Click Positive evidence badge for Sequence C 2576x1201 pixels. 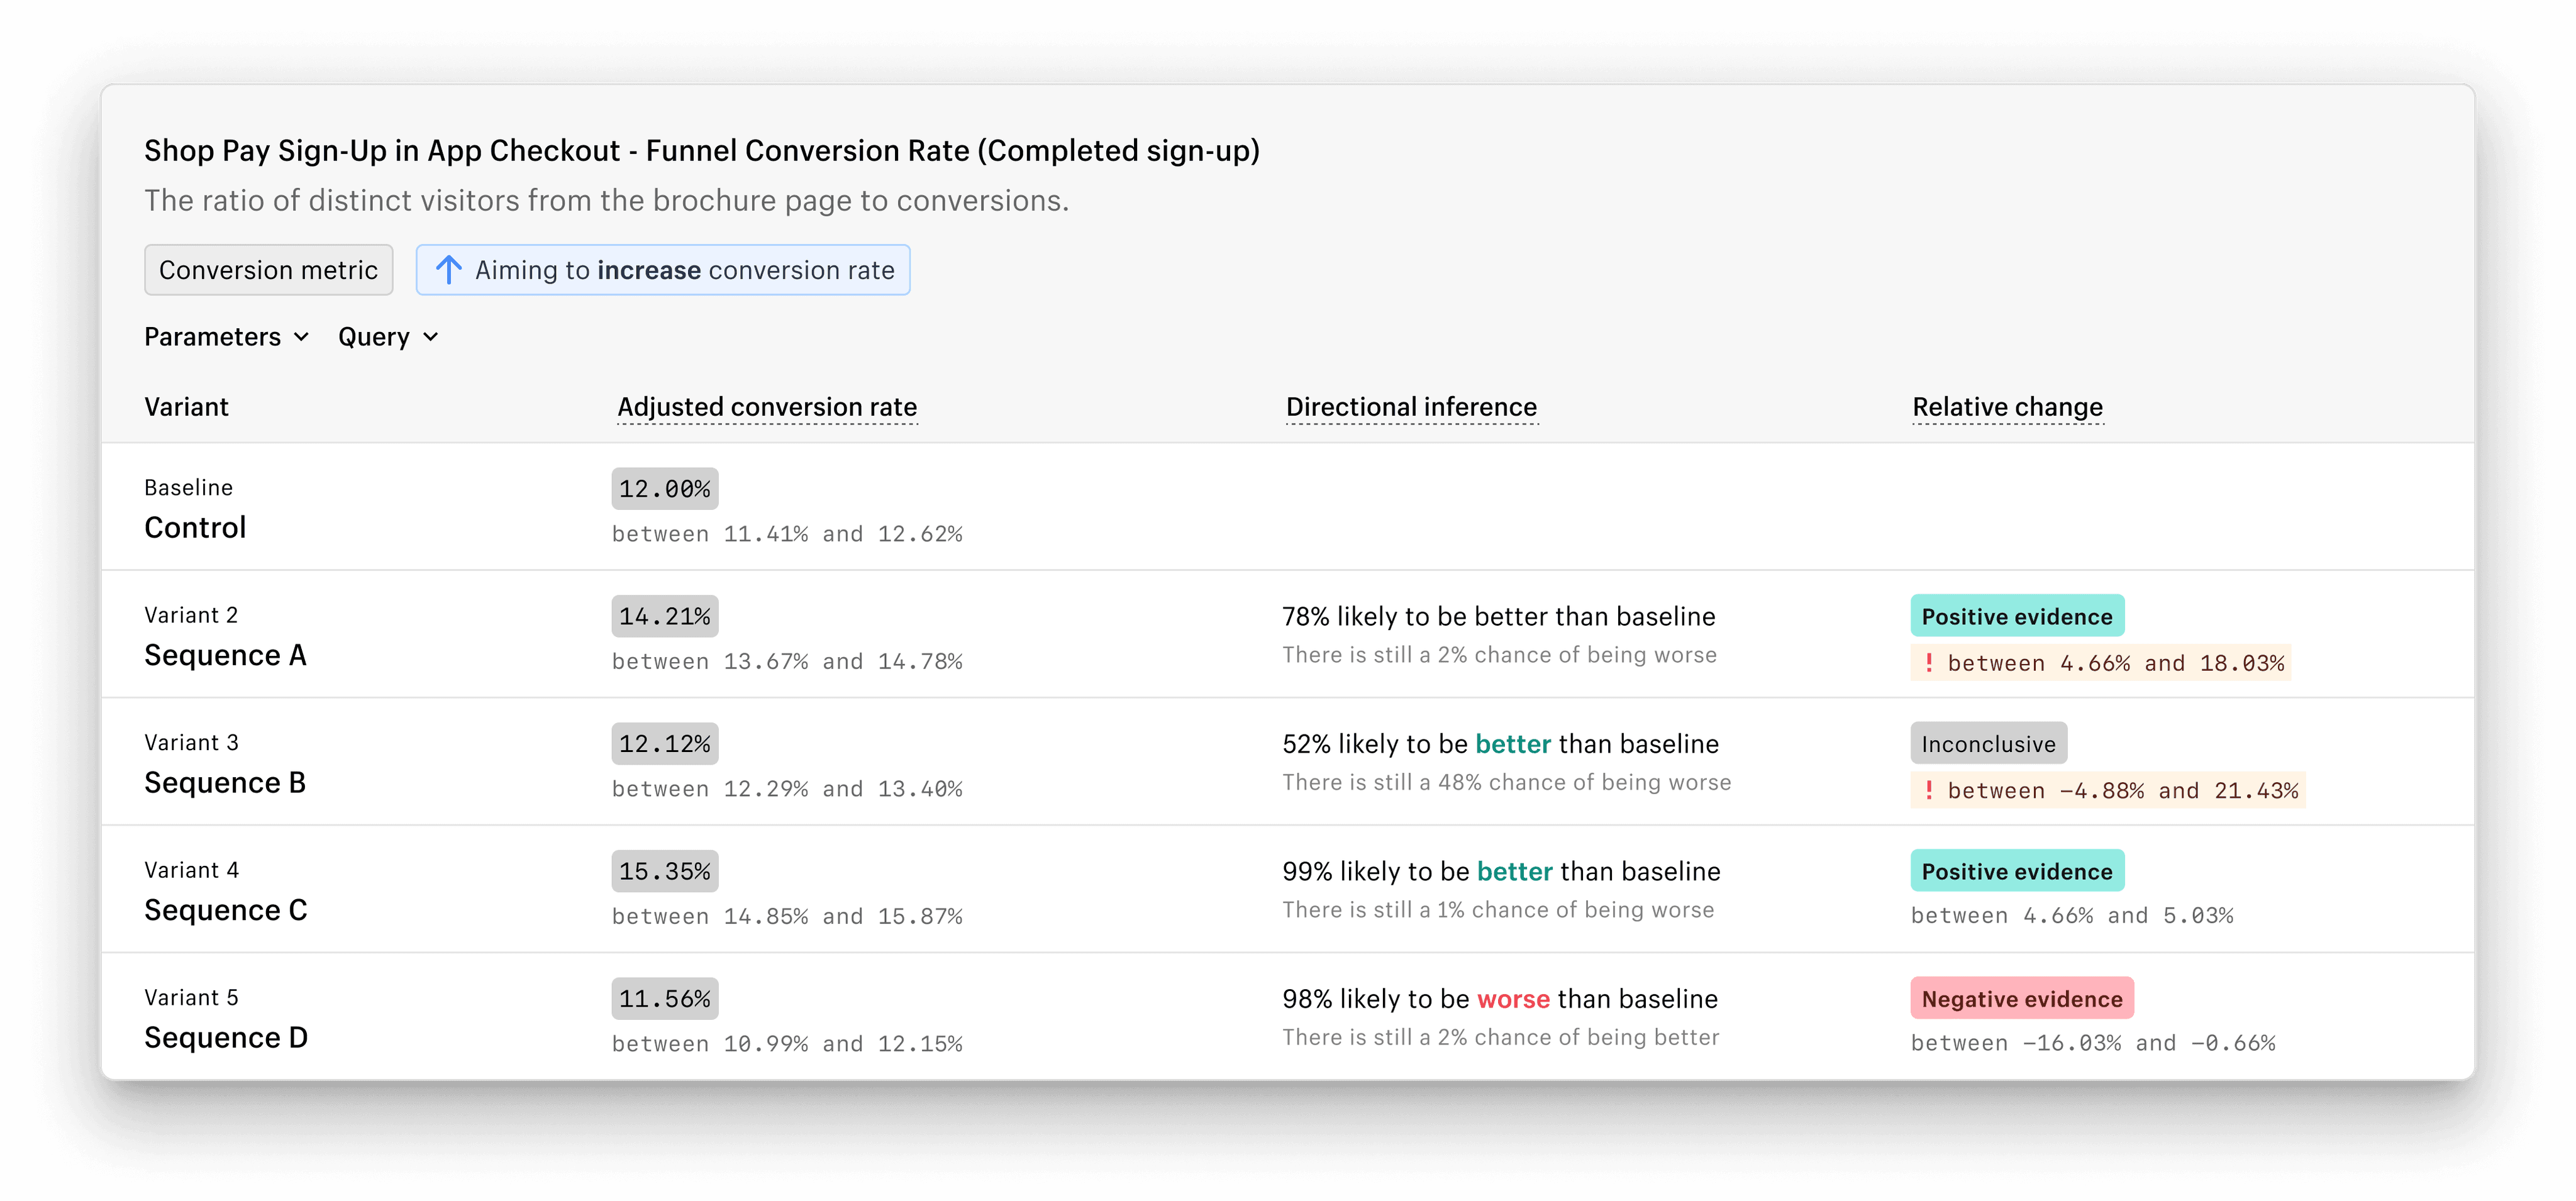(2016, 871)
